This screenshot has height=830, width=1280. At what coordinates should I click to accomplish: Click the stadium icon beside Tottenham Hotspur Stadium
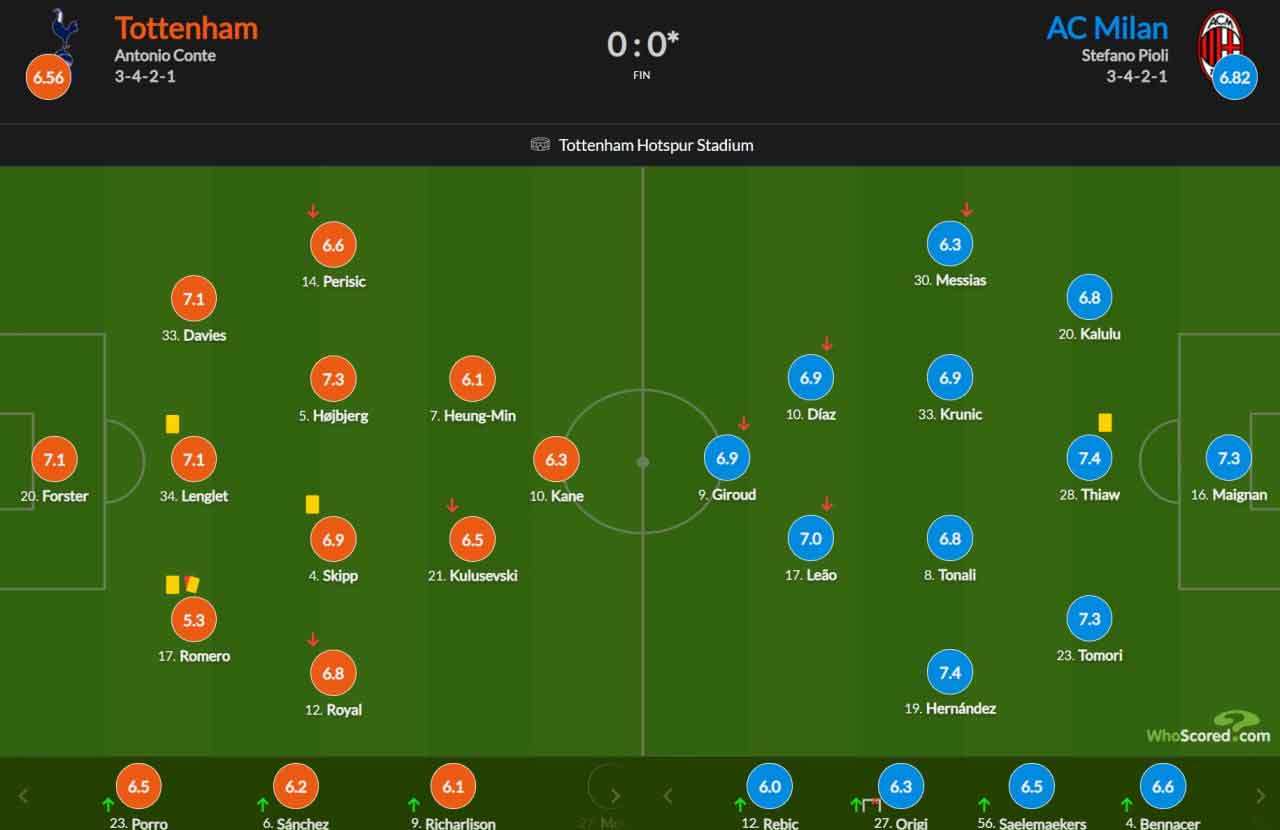[540, 145]
